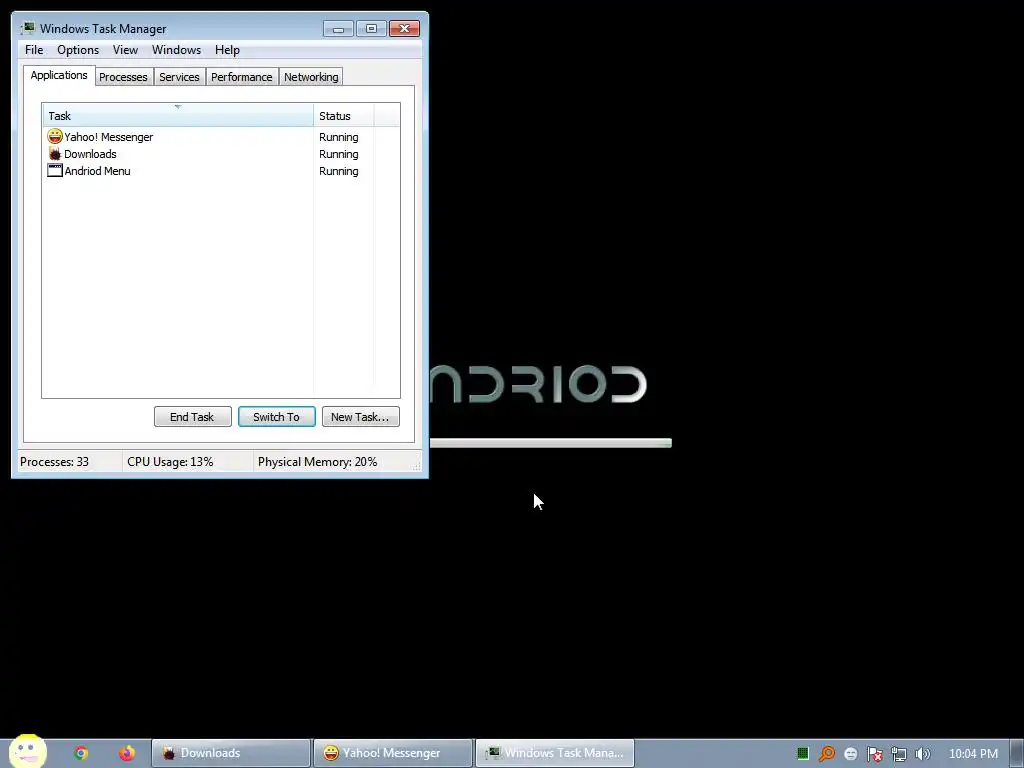Click the Yahoo! Messenger smiley icon in list
Viewport: 1024px width, 768px height.
55,136
